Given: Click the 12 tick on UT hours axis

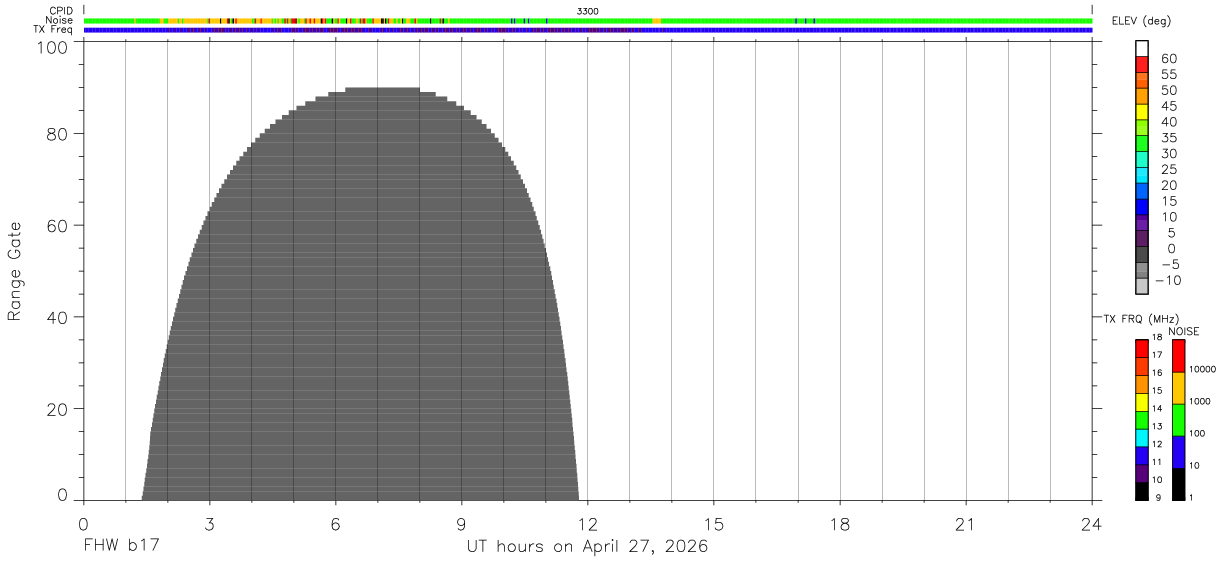Looking at the screenshot, I should (587, 524).
